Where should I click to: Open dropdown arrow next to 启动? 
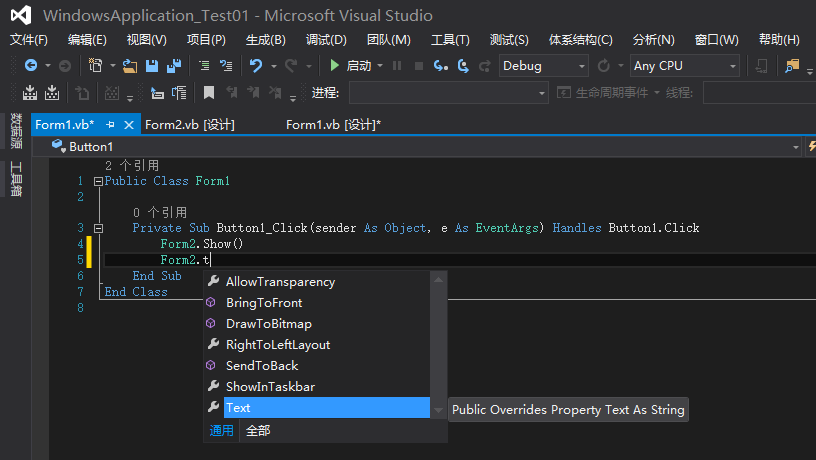[380, 66]
